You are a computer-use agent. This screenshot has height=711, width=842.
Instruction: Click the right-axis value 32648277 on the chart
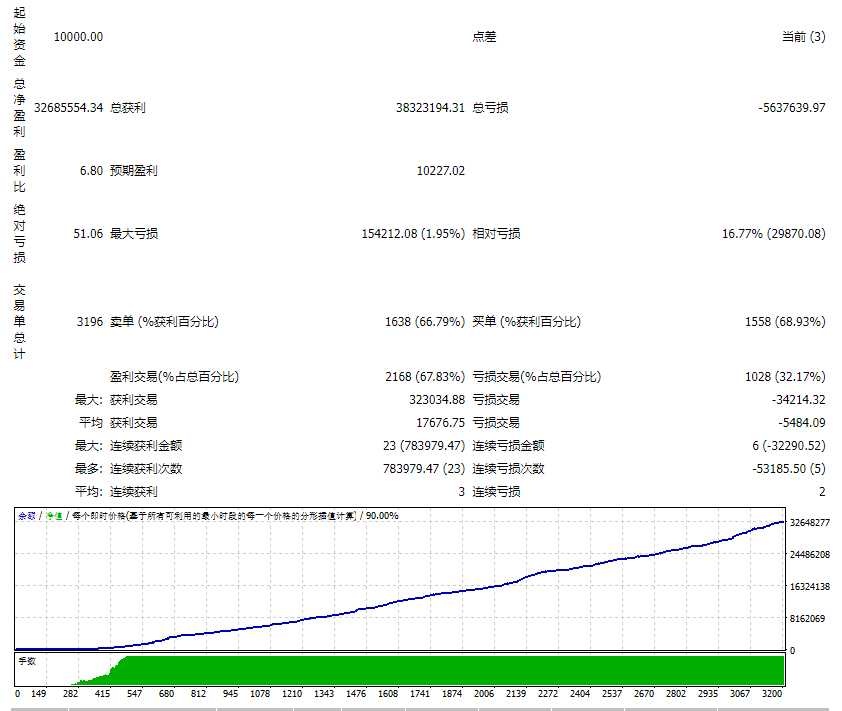(810, 521)
